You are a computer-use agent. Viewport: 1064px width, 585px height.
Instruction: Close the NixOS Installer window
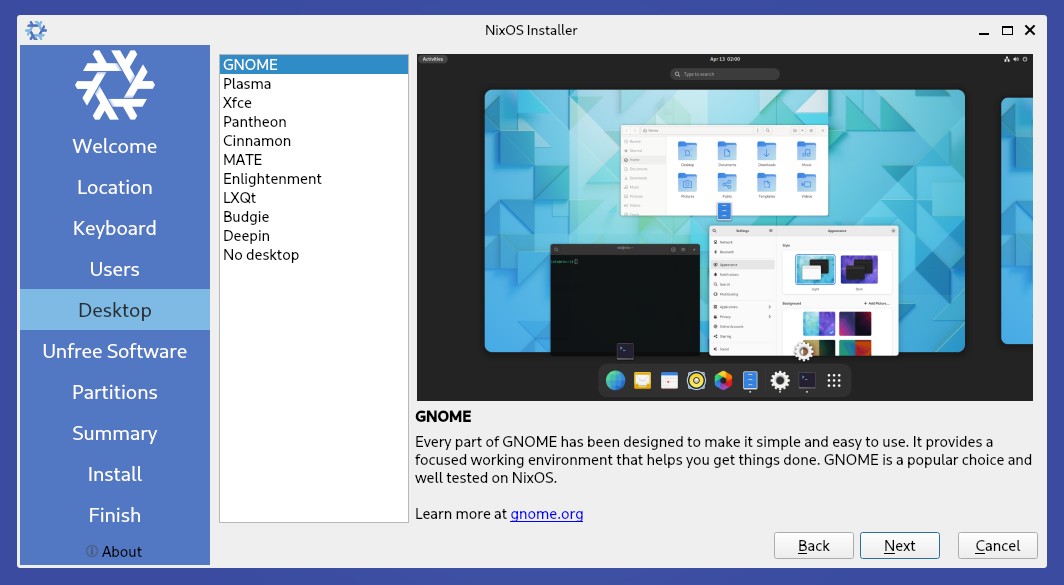pyautogui.click(x=1029, y=31)
